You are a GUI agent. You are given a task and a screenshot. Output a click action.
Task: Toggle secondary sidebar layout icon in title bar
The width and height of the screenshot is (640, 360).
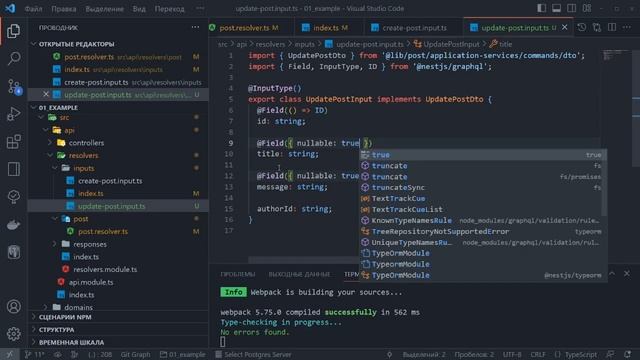(571, 8)
